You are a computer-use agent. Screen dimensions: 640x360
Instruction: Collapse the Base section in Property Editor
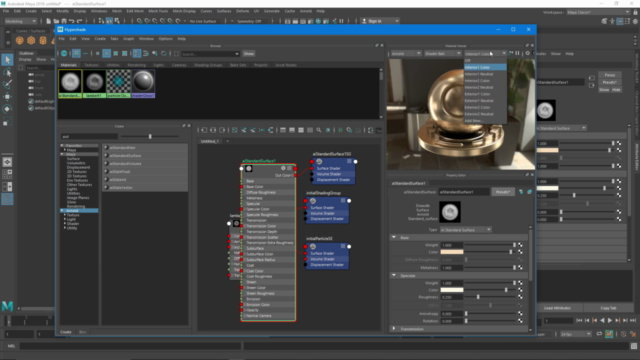pos(394,238)
